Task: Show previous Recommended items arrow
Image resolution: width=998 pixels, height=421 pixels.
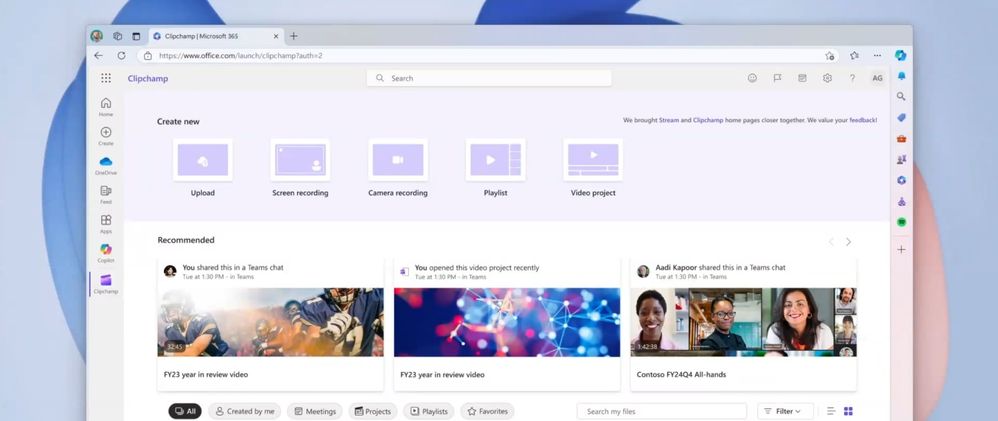Action: [831, 242]
